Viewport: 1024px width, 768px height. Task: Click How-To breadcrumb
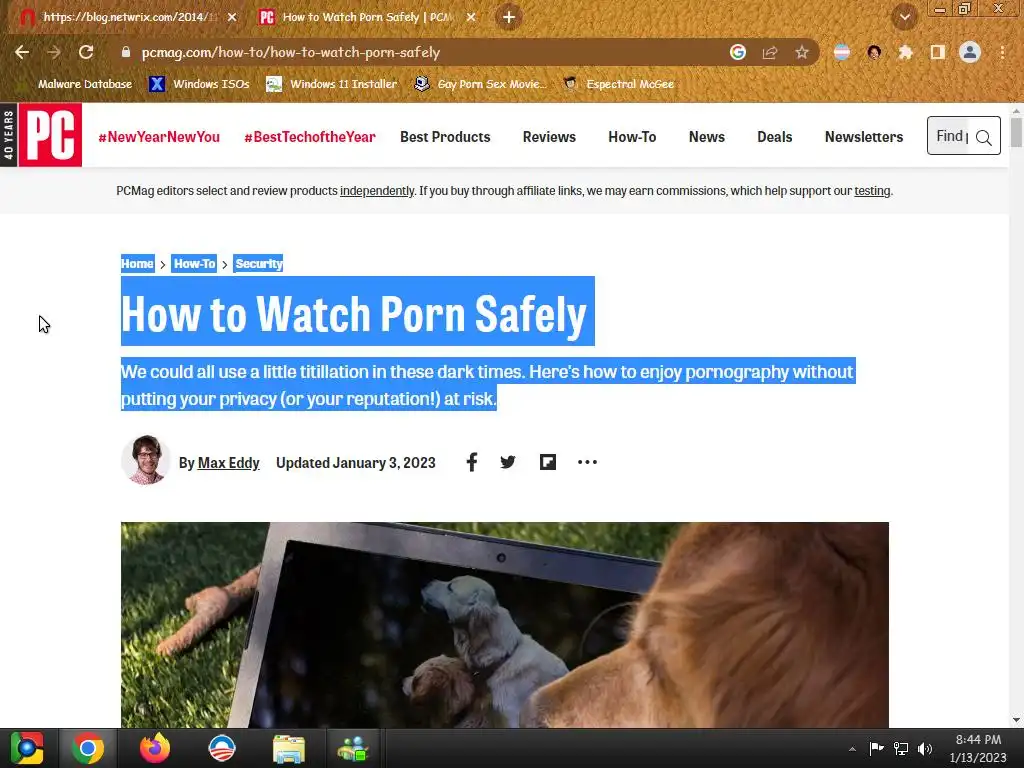click(195, 264)
